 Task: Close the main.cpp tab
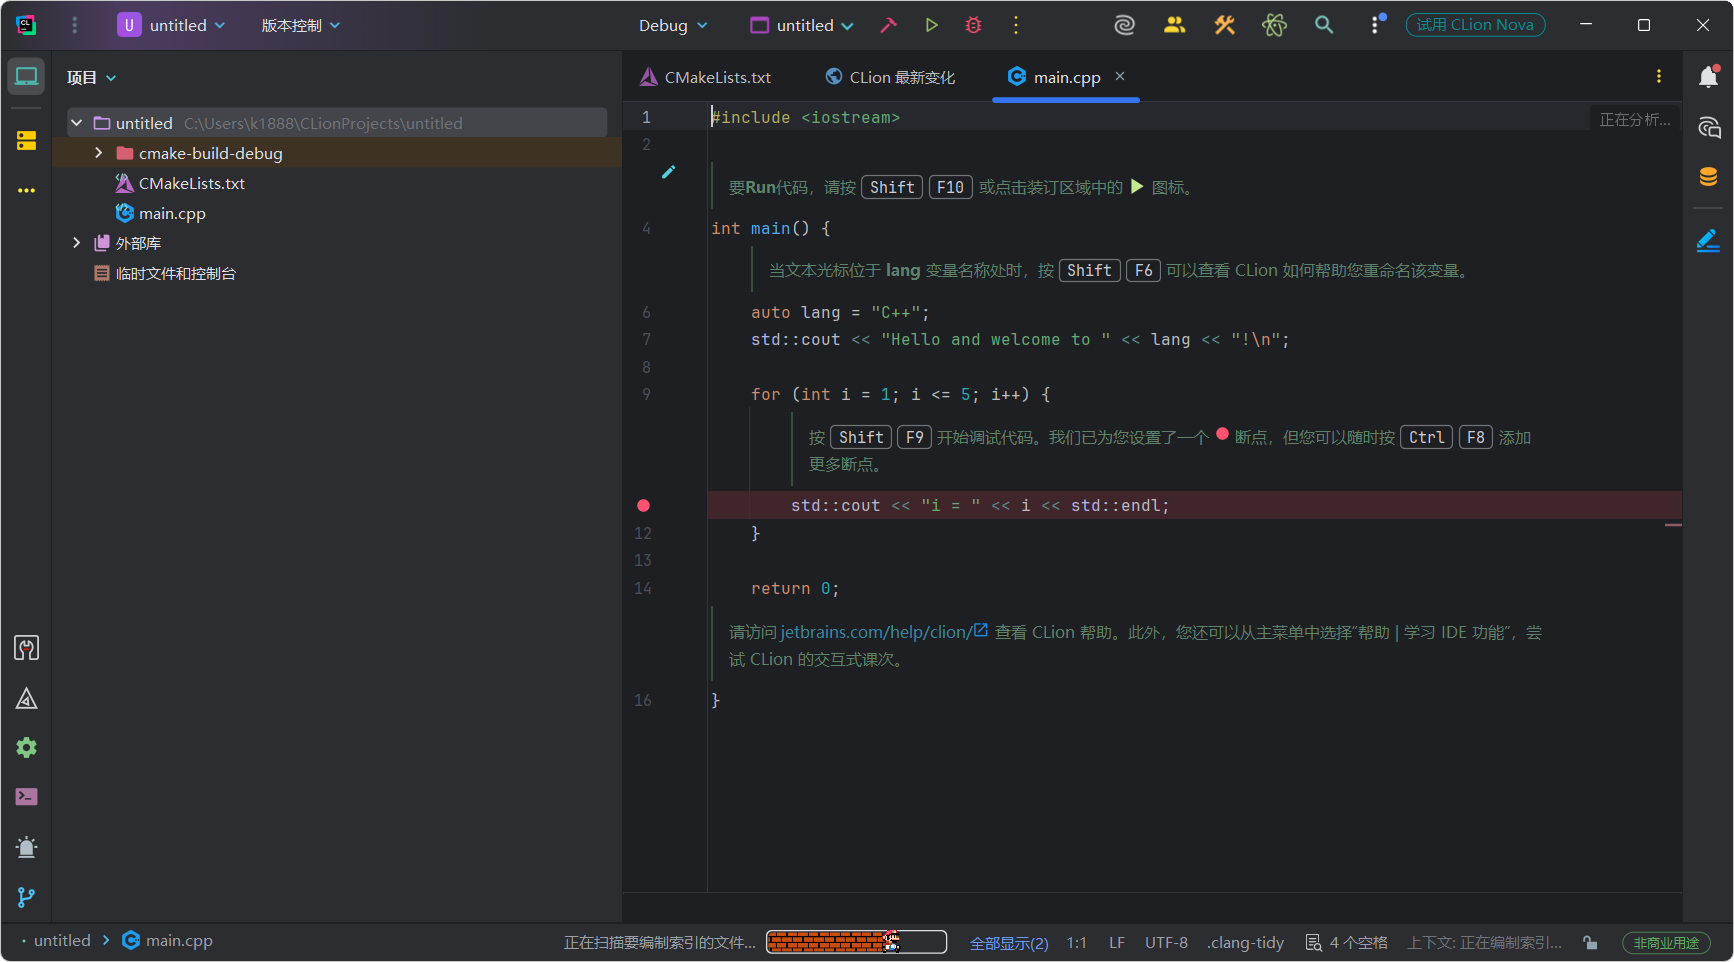(1120, 76)
